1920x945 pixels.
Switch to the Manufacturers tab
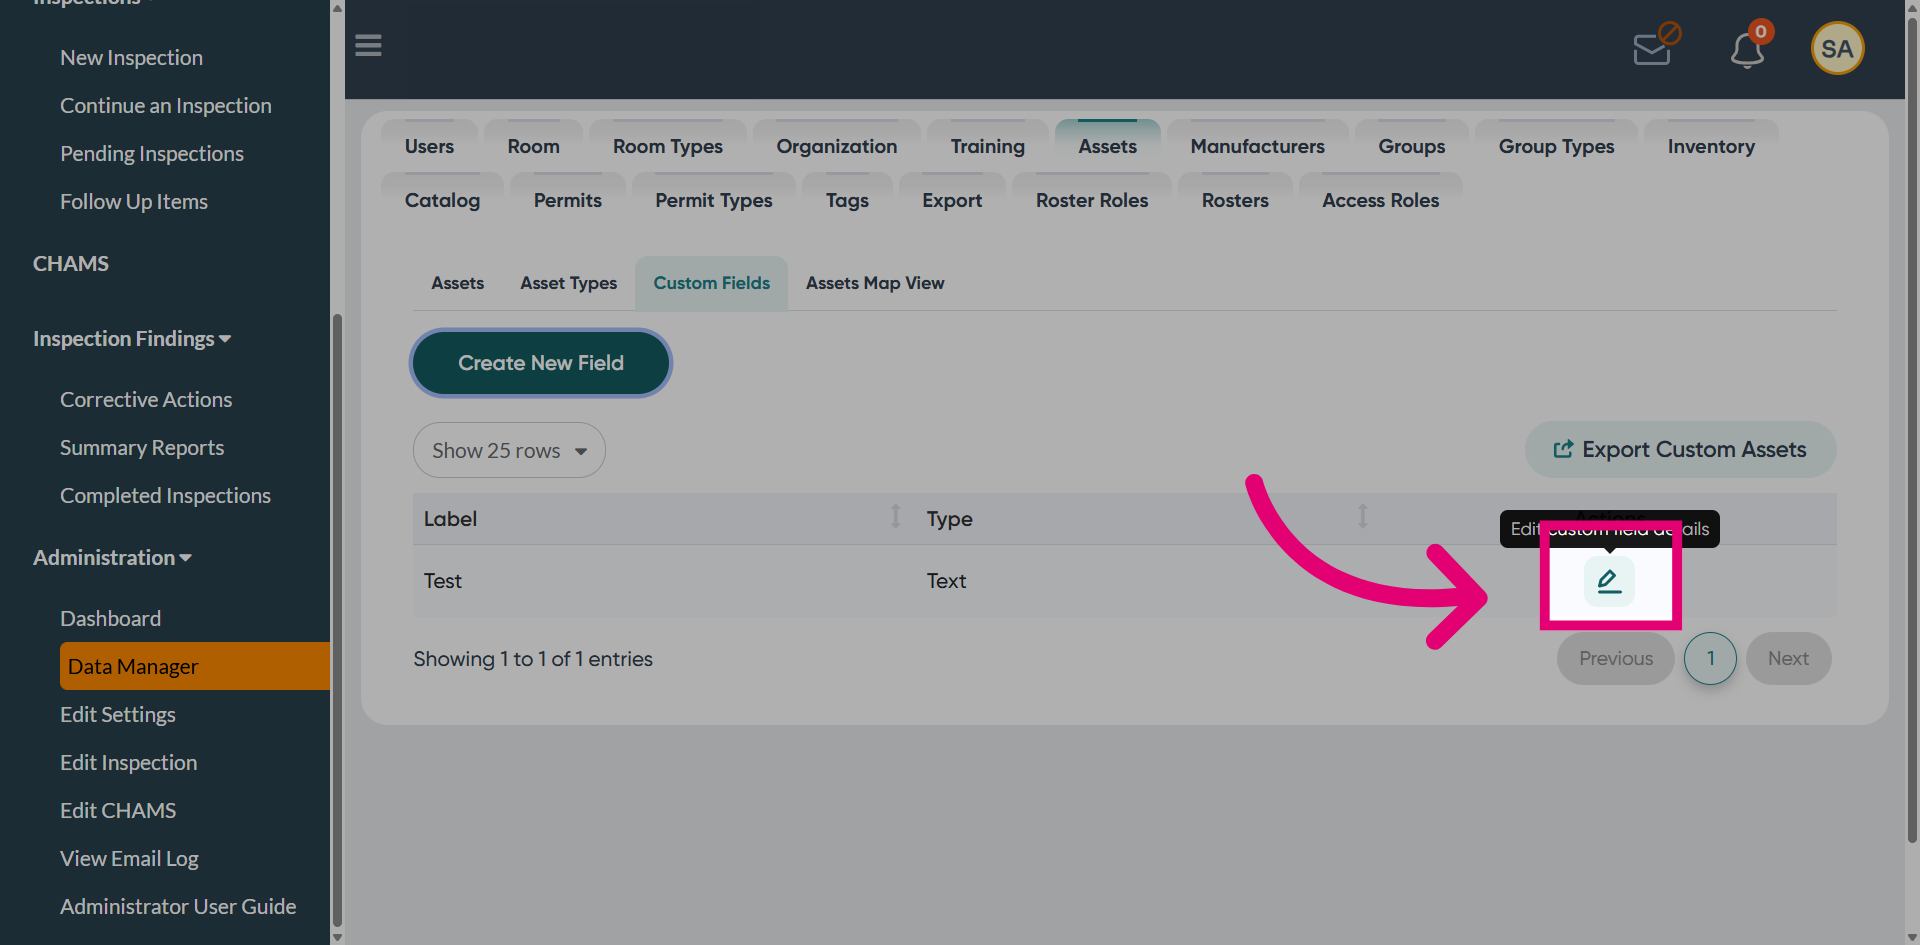[1257, 146]
